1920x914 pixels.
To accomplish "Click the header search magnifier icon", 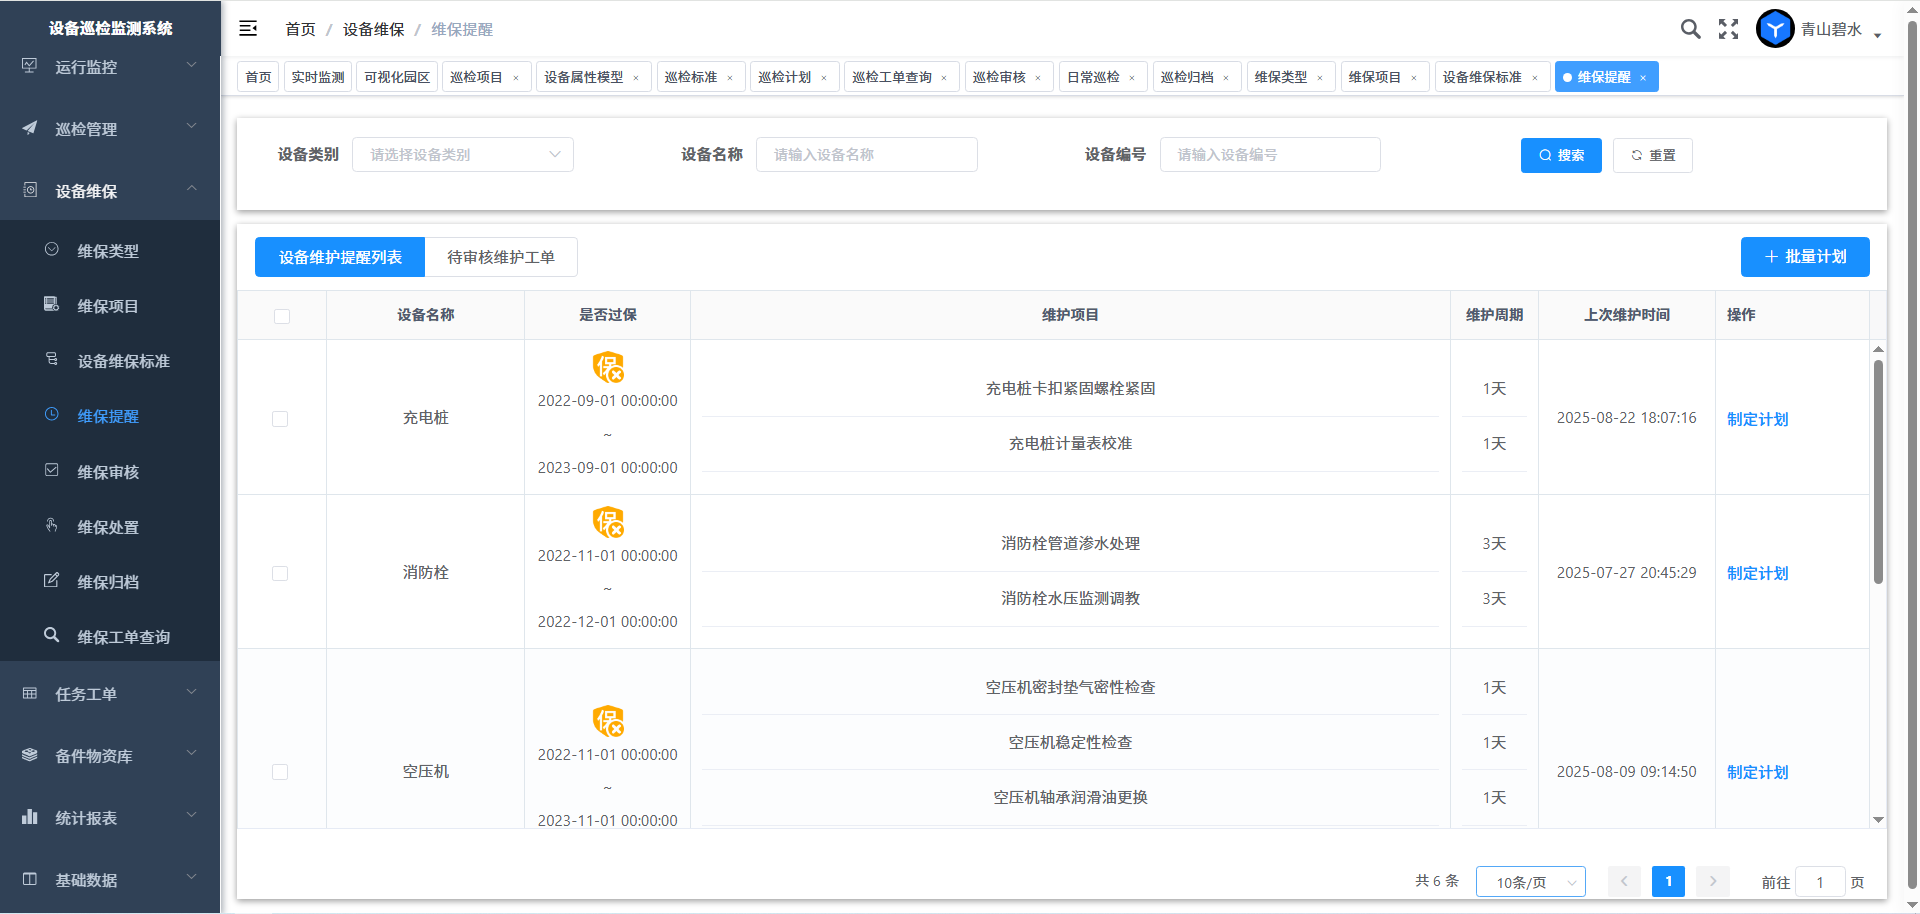I will [x=1690, y=29].
